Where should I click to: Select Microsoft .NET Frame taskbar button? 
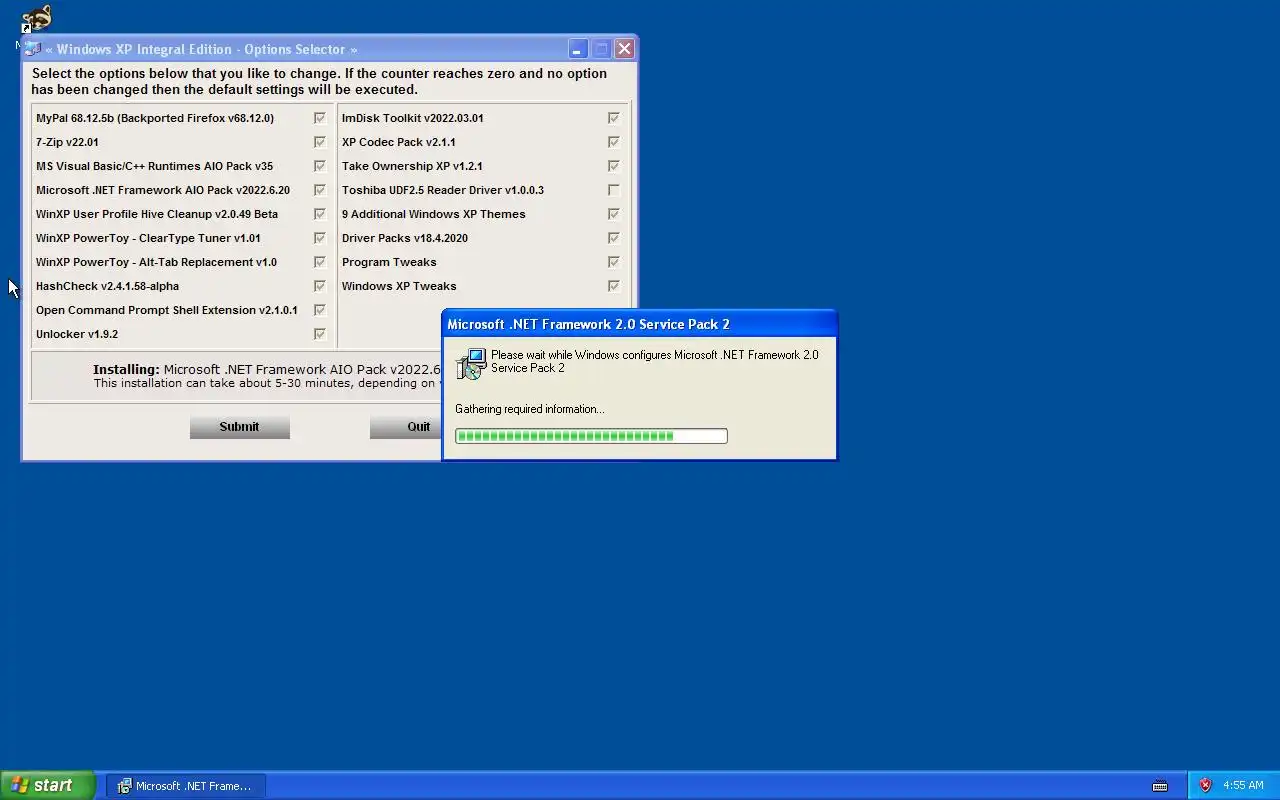click(x=187, y=786)
